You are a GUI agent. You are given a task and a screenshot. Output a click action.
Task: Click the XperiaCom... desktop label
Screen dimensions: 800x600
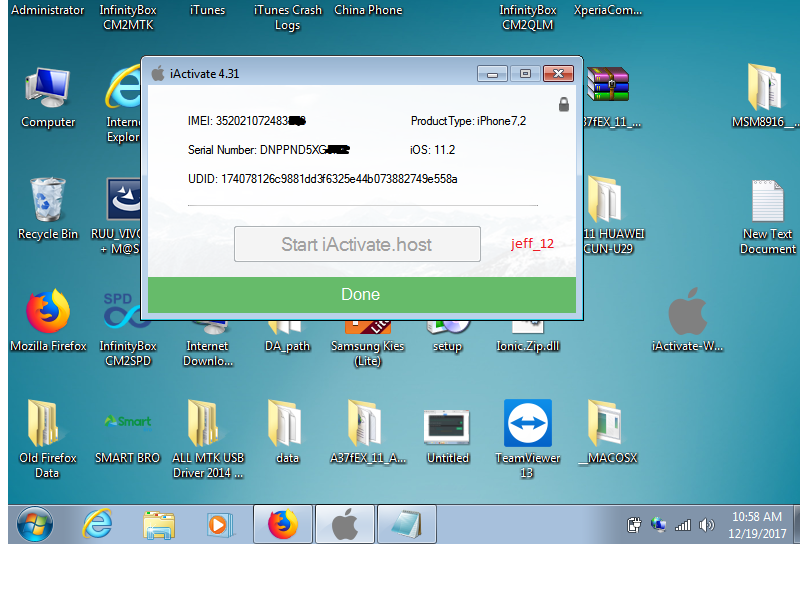click(x=608, y=10)
